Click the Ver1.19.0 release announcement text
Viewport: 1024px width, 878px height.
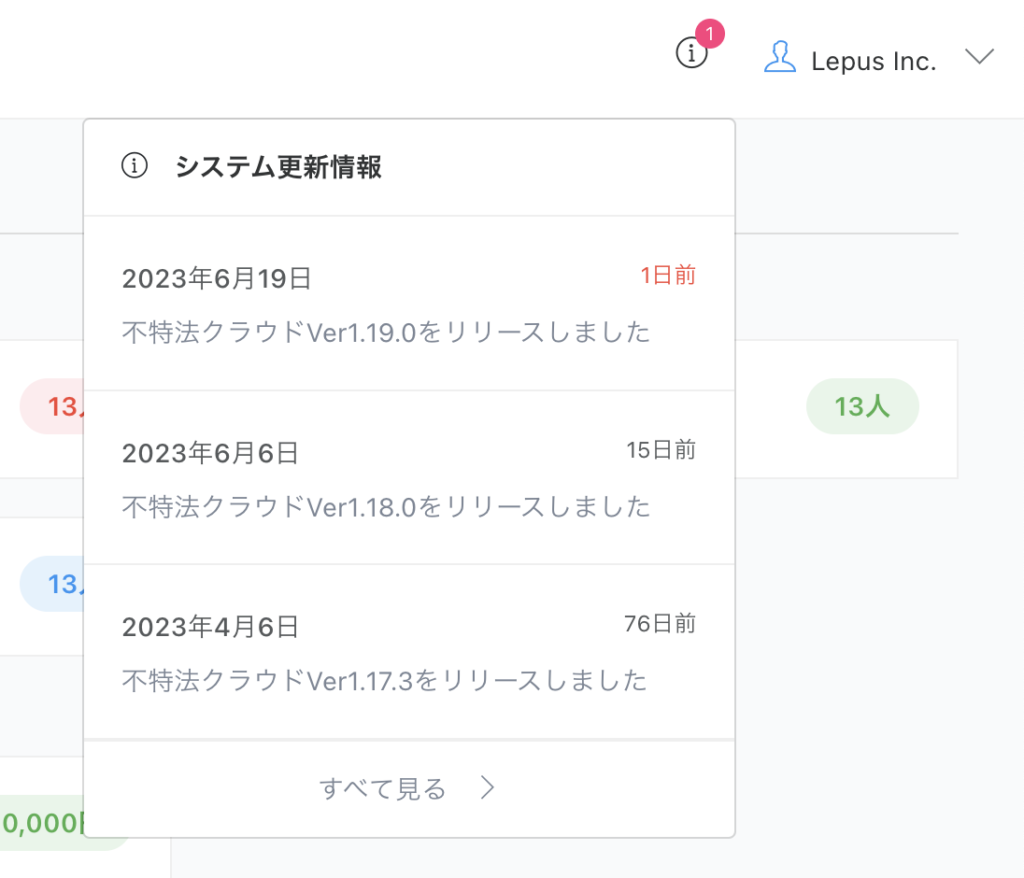coord(386,332)
